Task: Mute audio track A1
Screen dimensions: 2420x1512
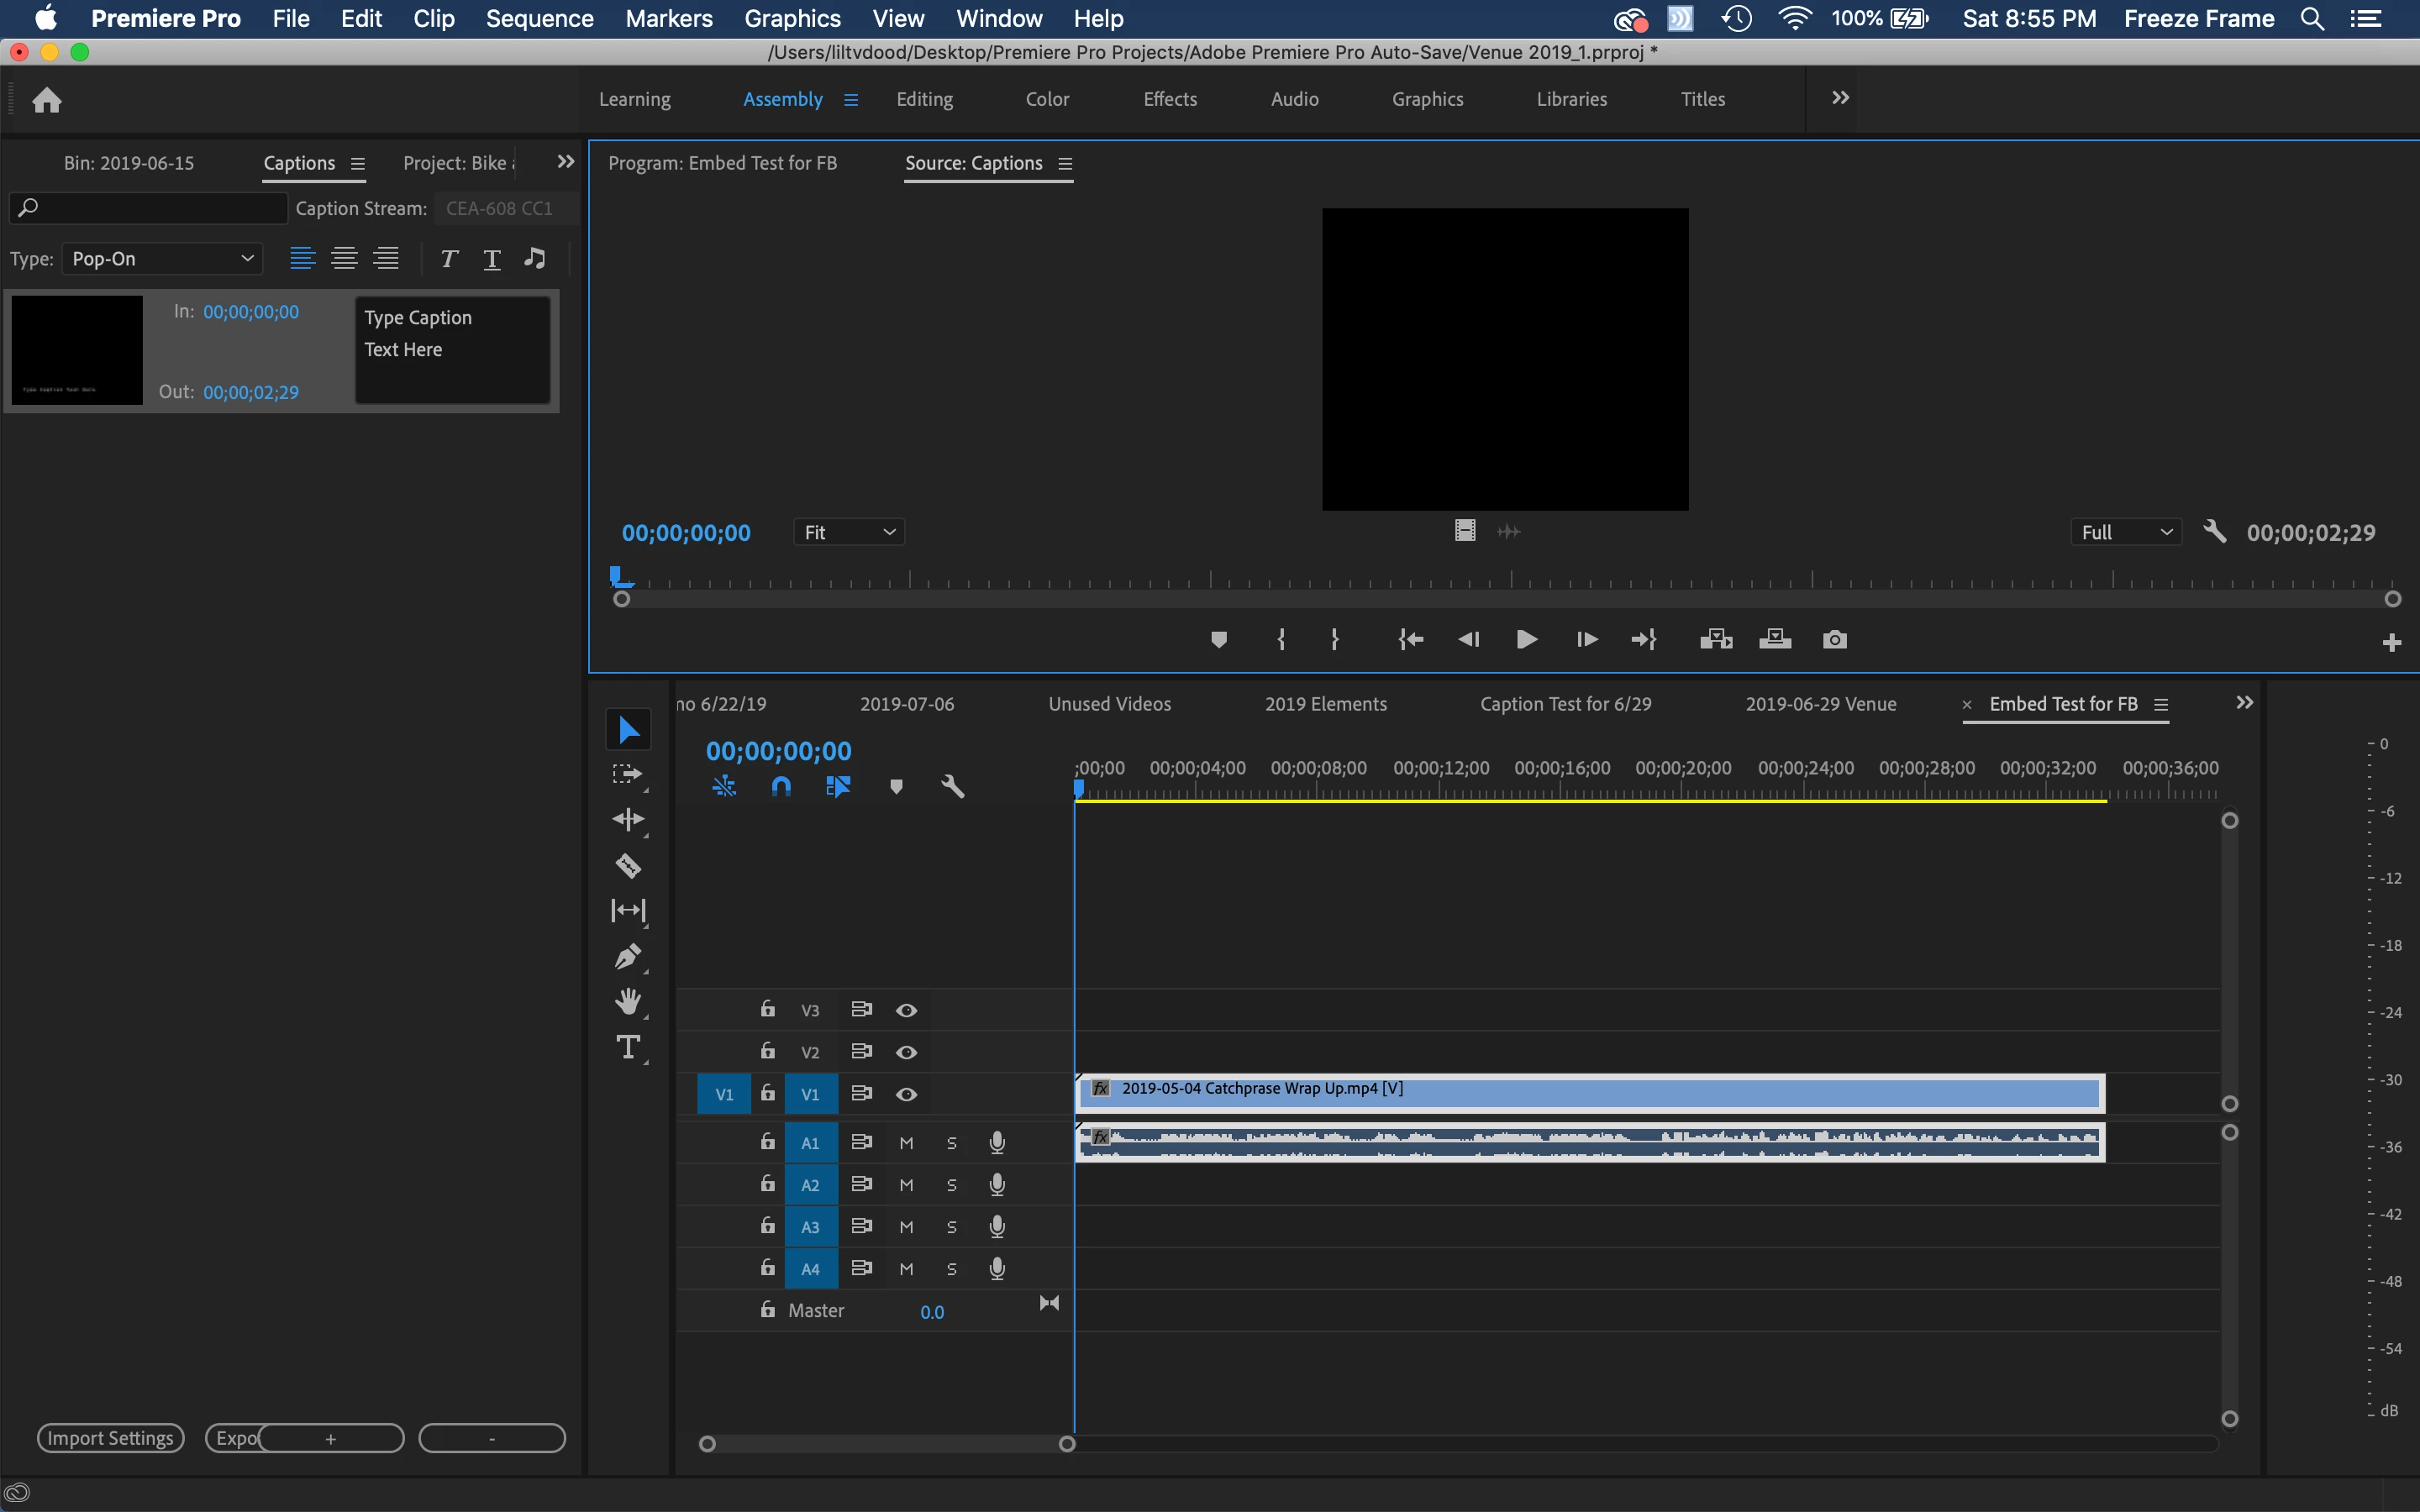Action: (906, 1143)
